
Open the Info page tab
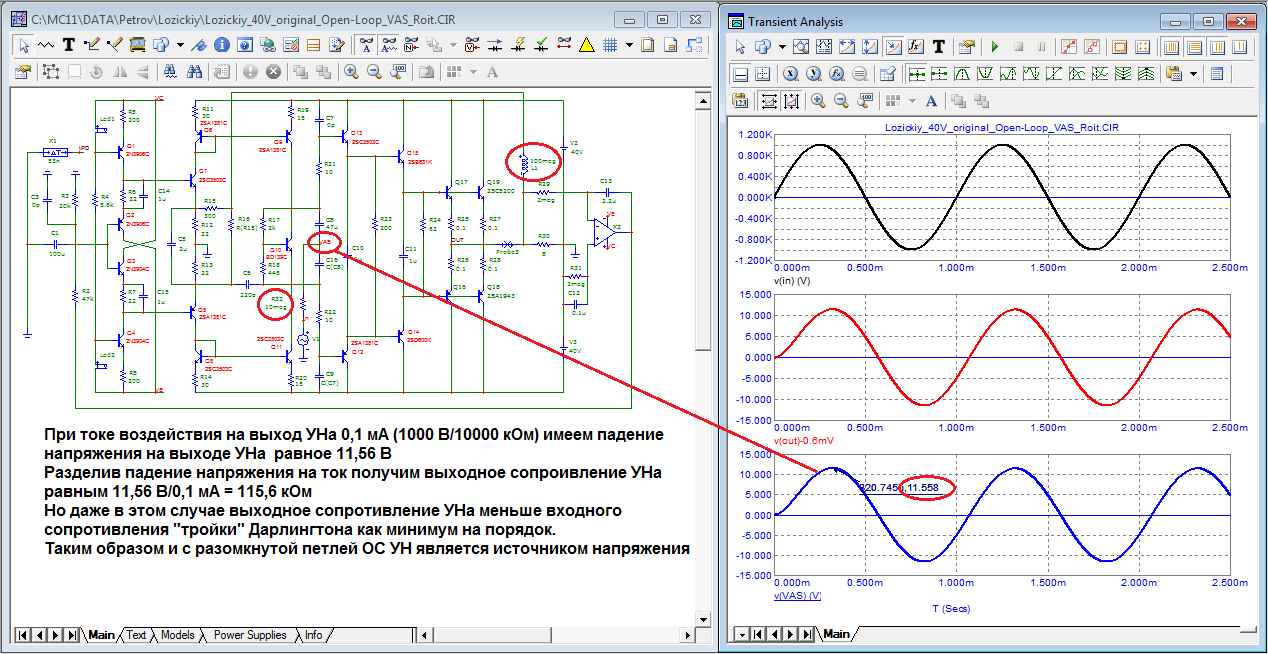pyautogui.click(x=314, y=635)
